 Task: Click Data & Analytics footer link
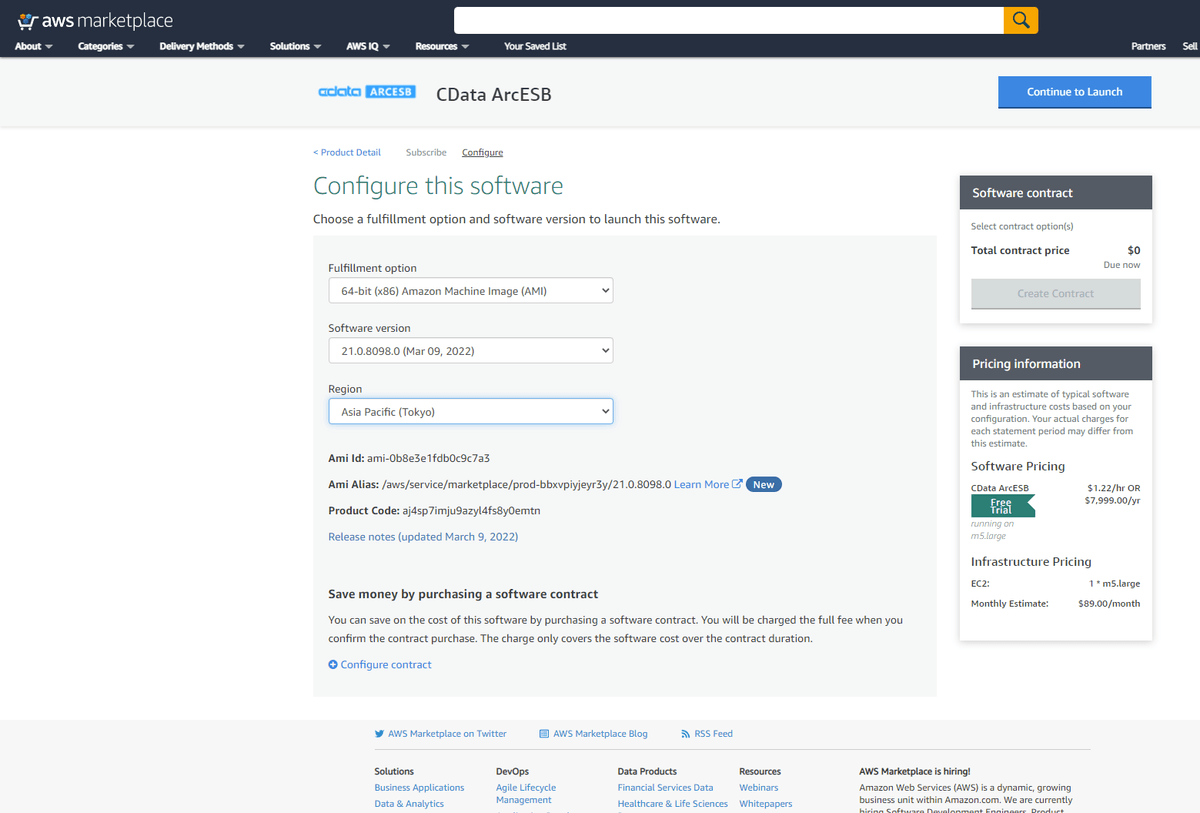[409, 804]
